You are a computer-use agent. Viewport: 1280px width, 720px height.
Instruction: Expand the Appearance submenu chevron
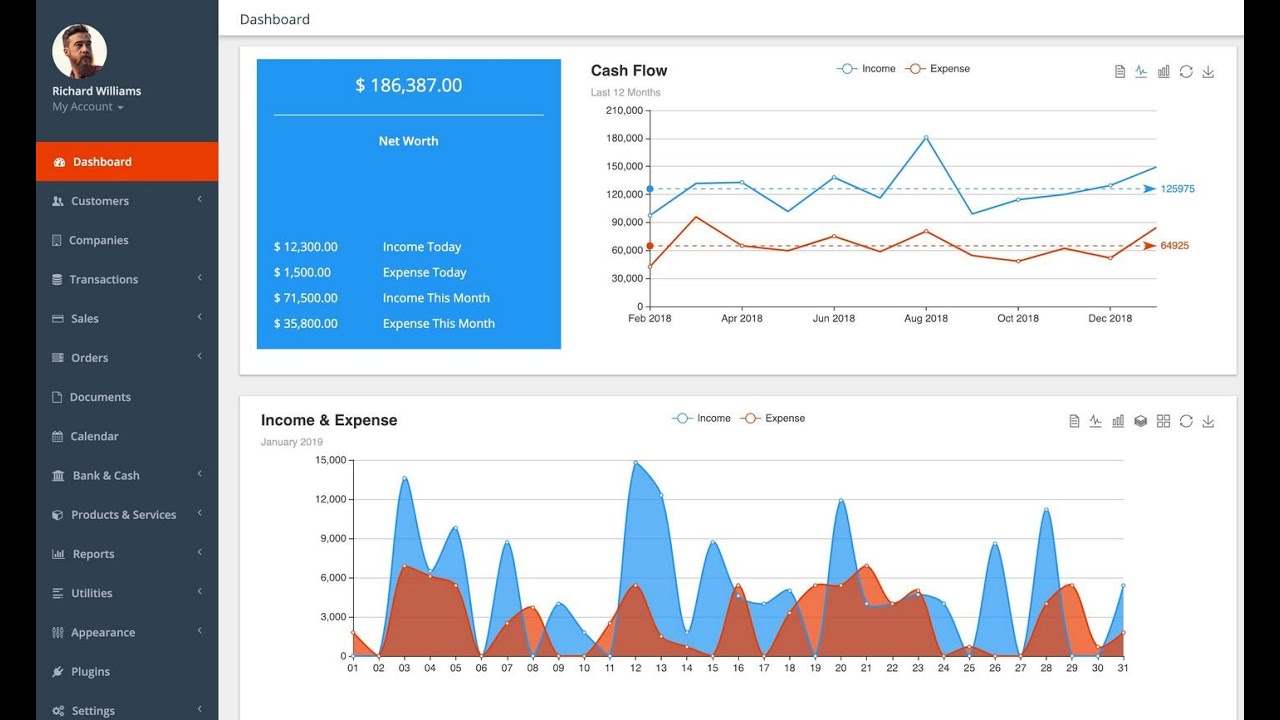coord(200,631)
